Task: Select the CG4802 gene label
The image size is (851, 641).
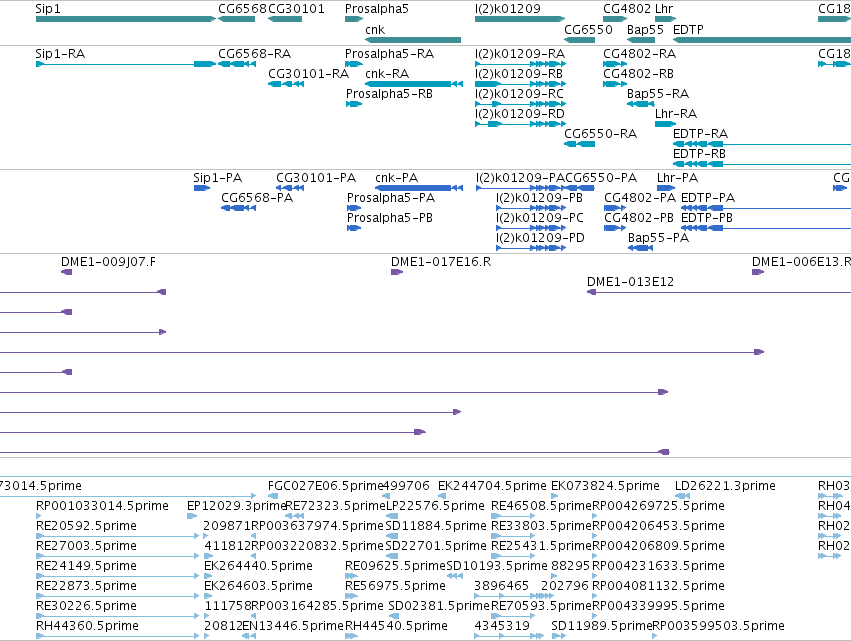Action: pos(627,9)
